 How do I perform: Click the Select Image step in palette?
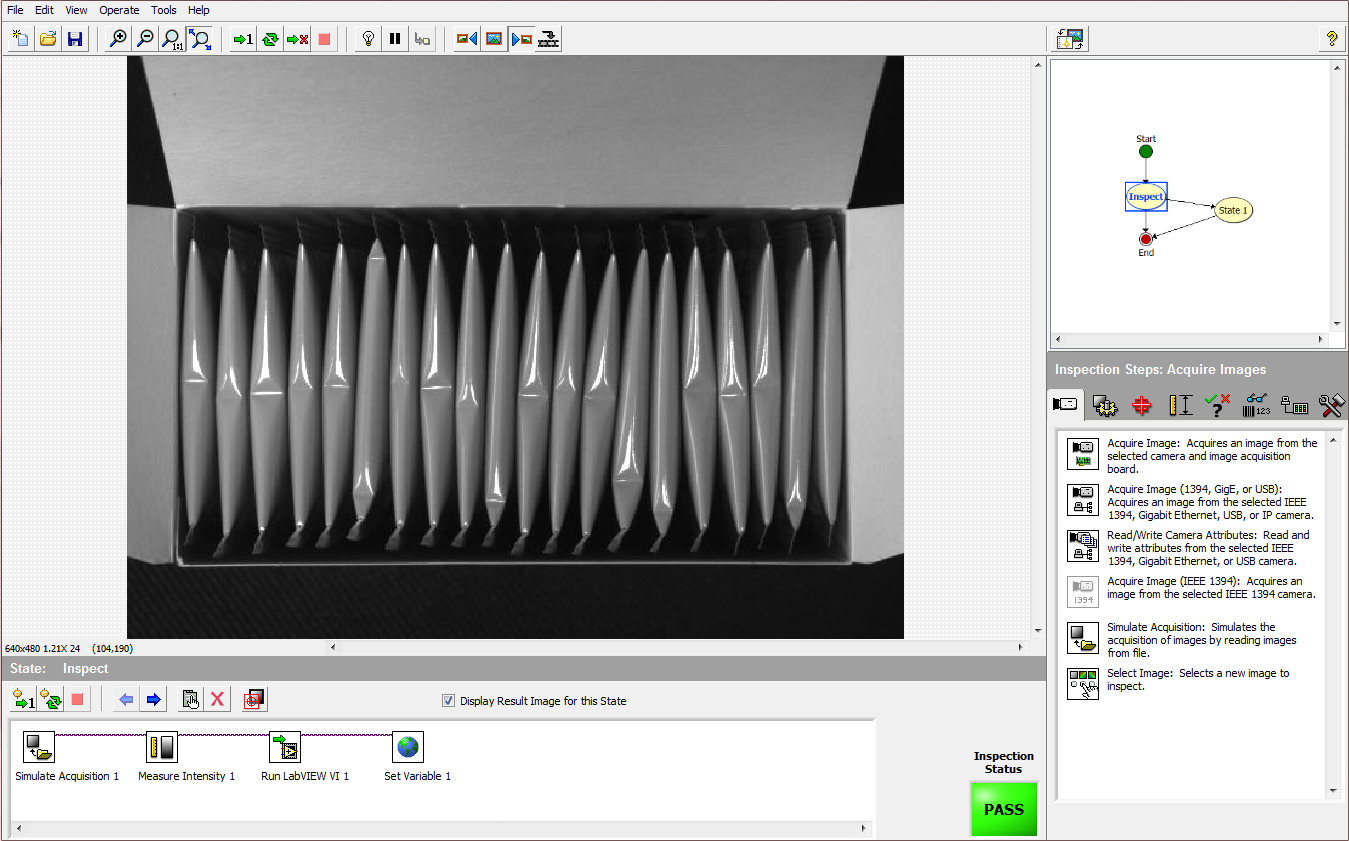[1082, 684]
